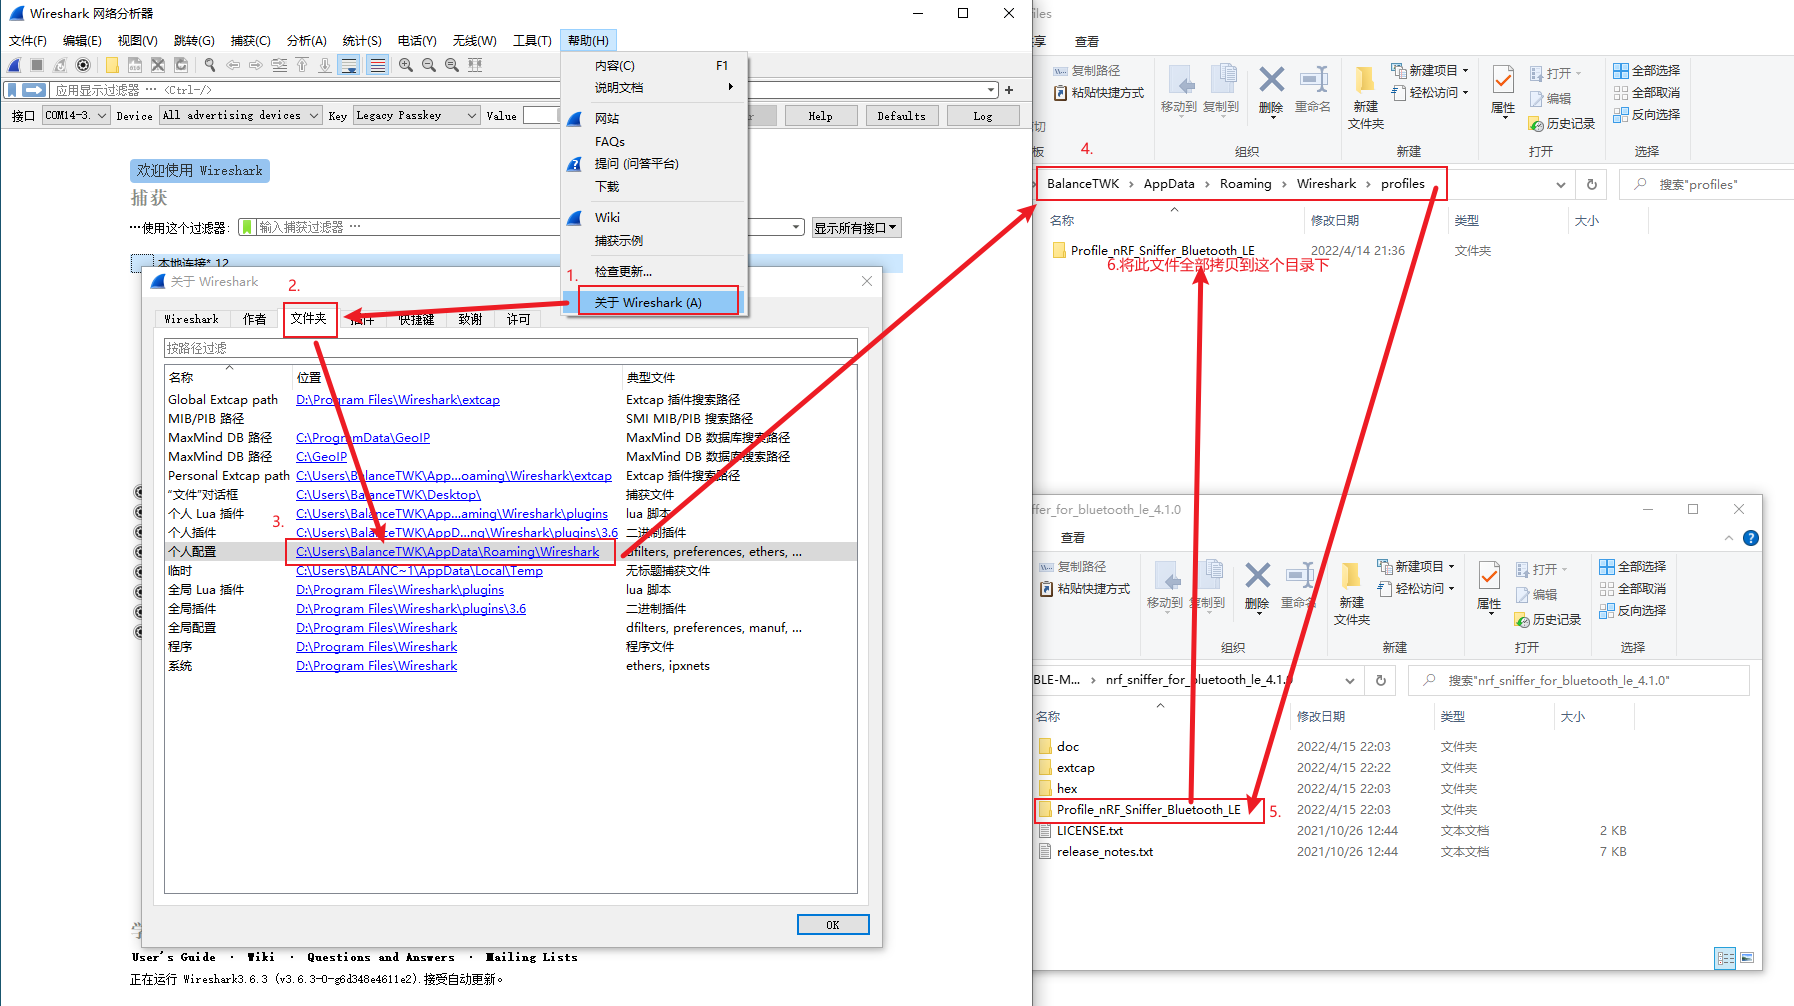Click the Defaults button

tap(901, 116)
